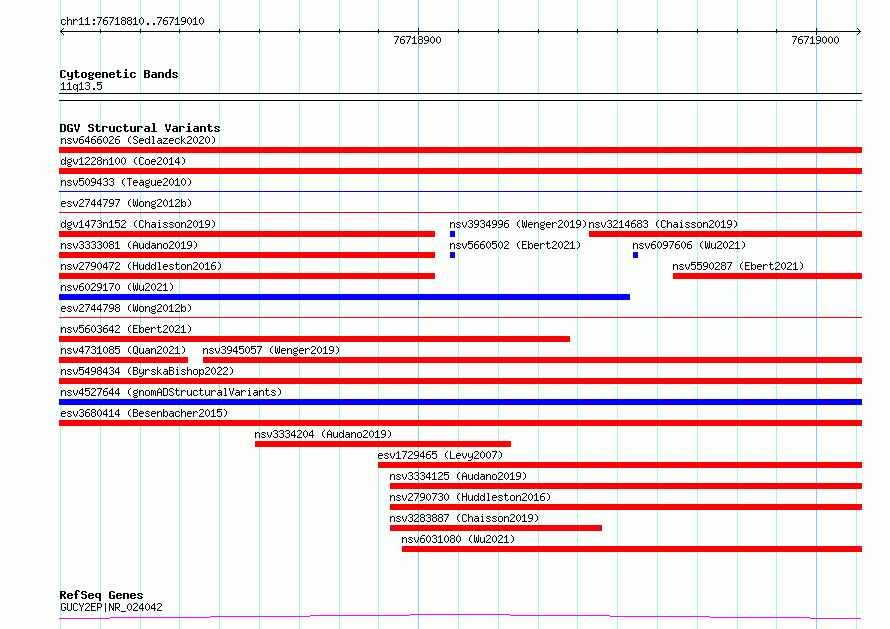
Task: Open nsv2790730 (Huddleston2016) label
Action: point(470,497)
